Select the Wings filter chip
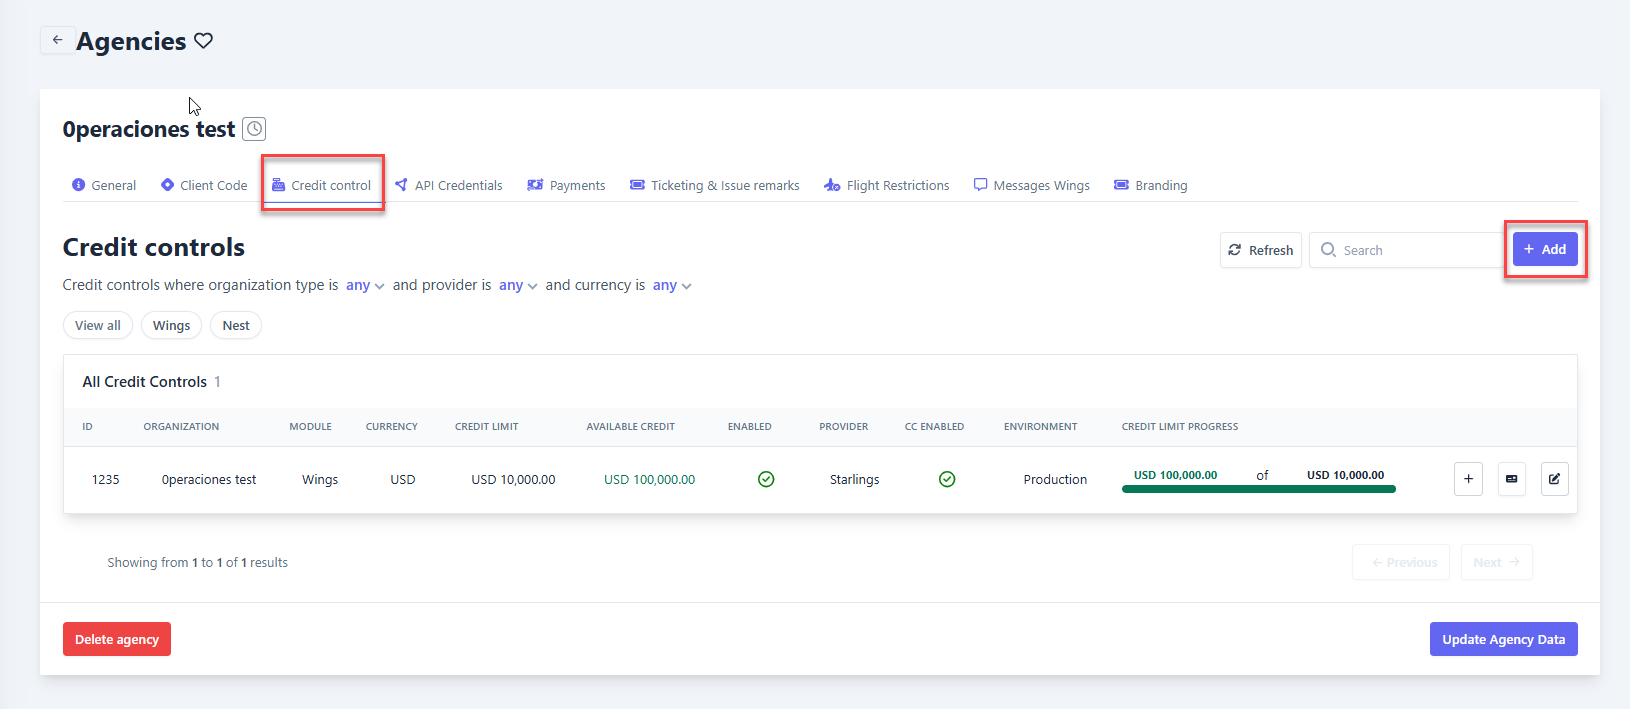 pyautogui.click(x=171, y=325)
